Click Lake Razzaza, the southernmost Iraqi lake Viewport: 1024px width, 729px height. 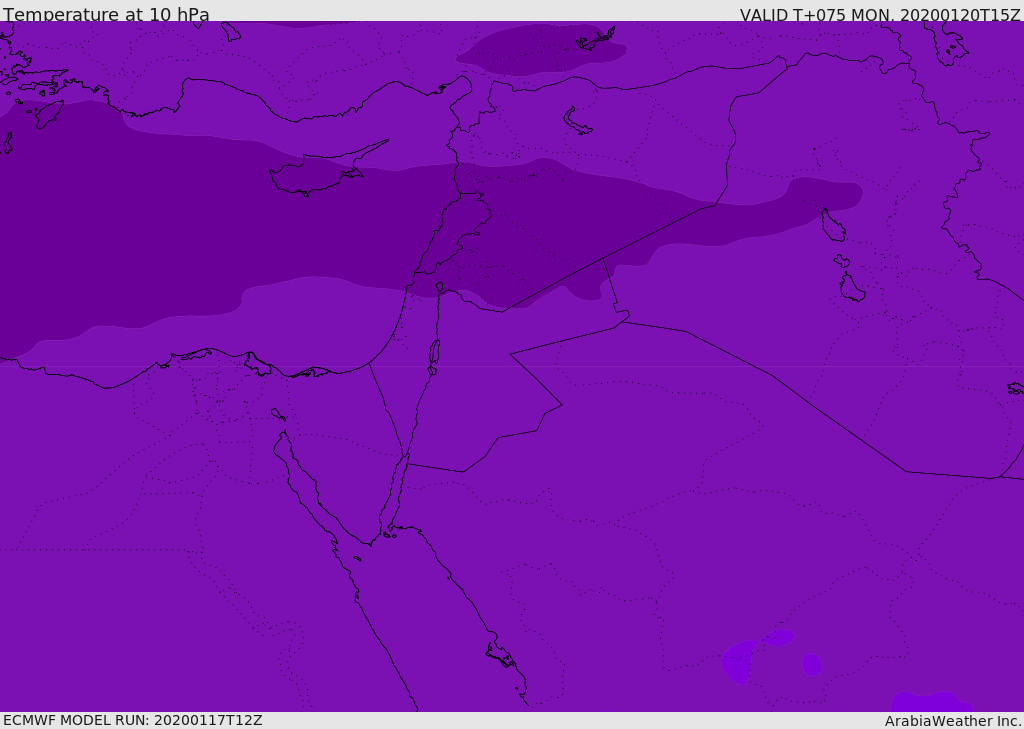click(x=852, y=288)
